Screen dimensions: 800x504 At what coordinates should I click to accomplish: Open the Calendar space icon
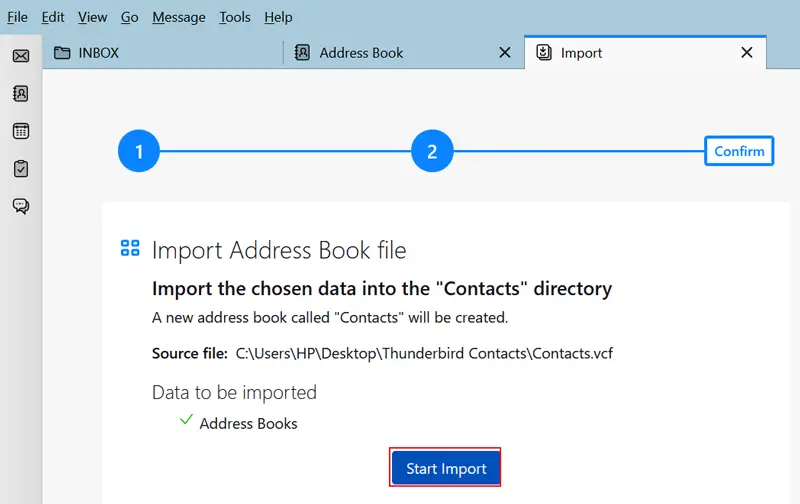(x=20, y=131)
